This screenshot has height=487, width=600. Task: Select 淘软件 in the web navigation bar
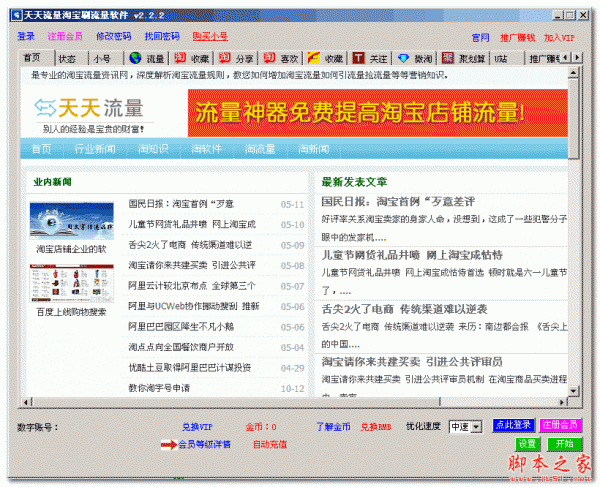206,149
